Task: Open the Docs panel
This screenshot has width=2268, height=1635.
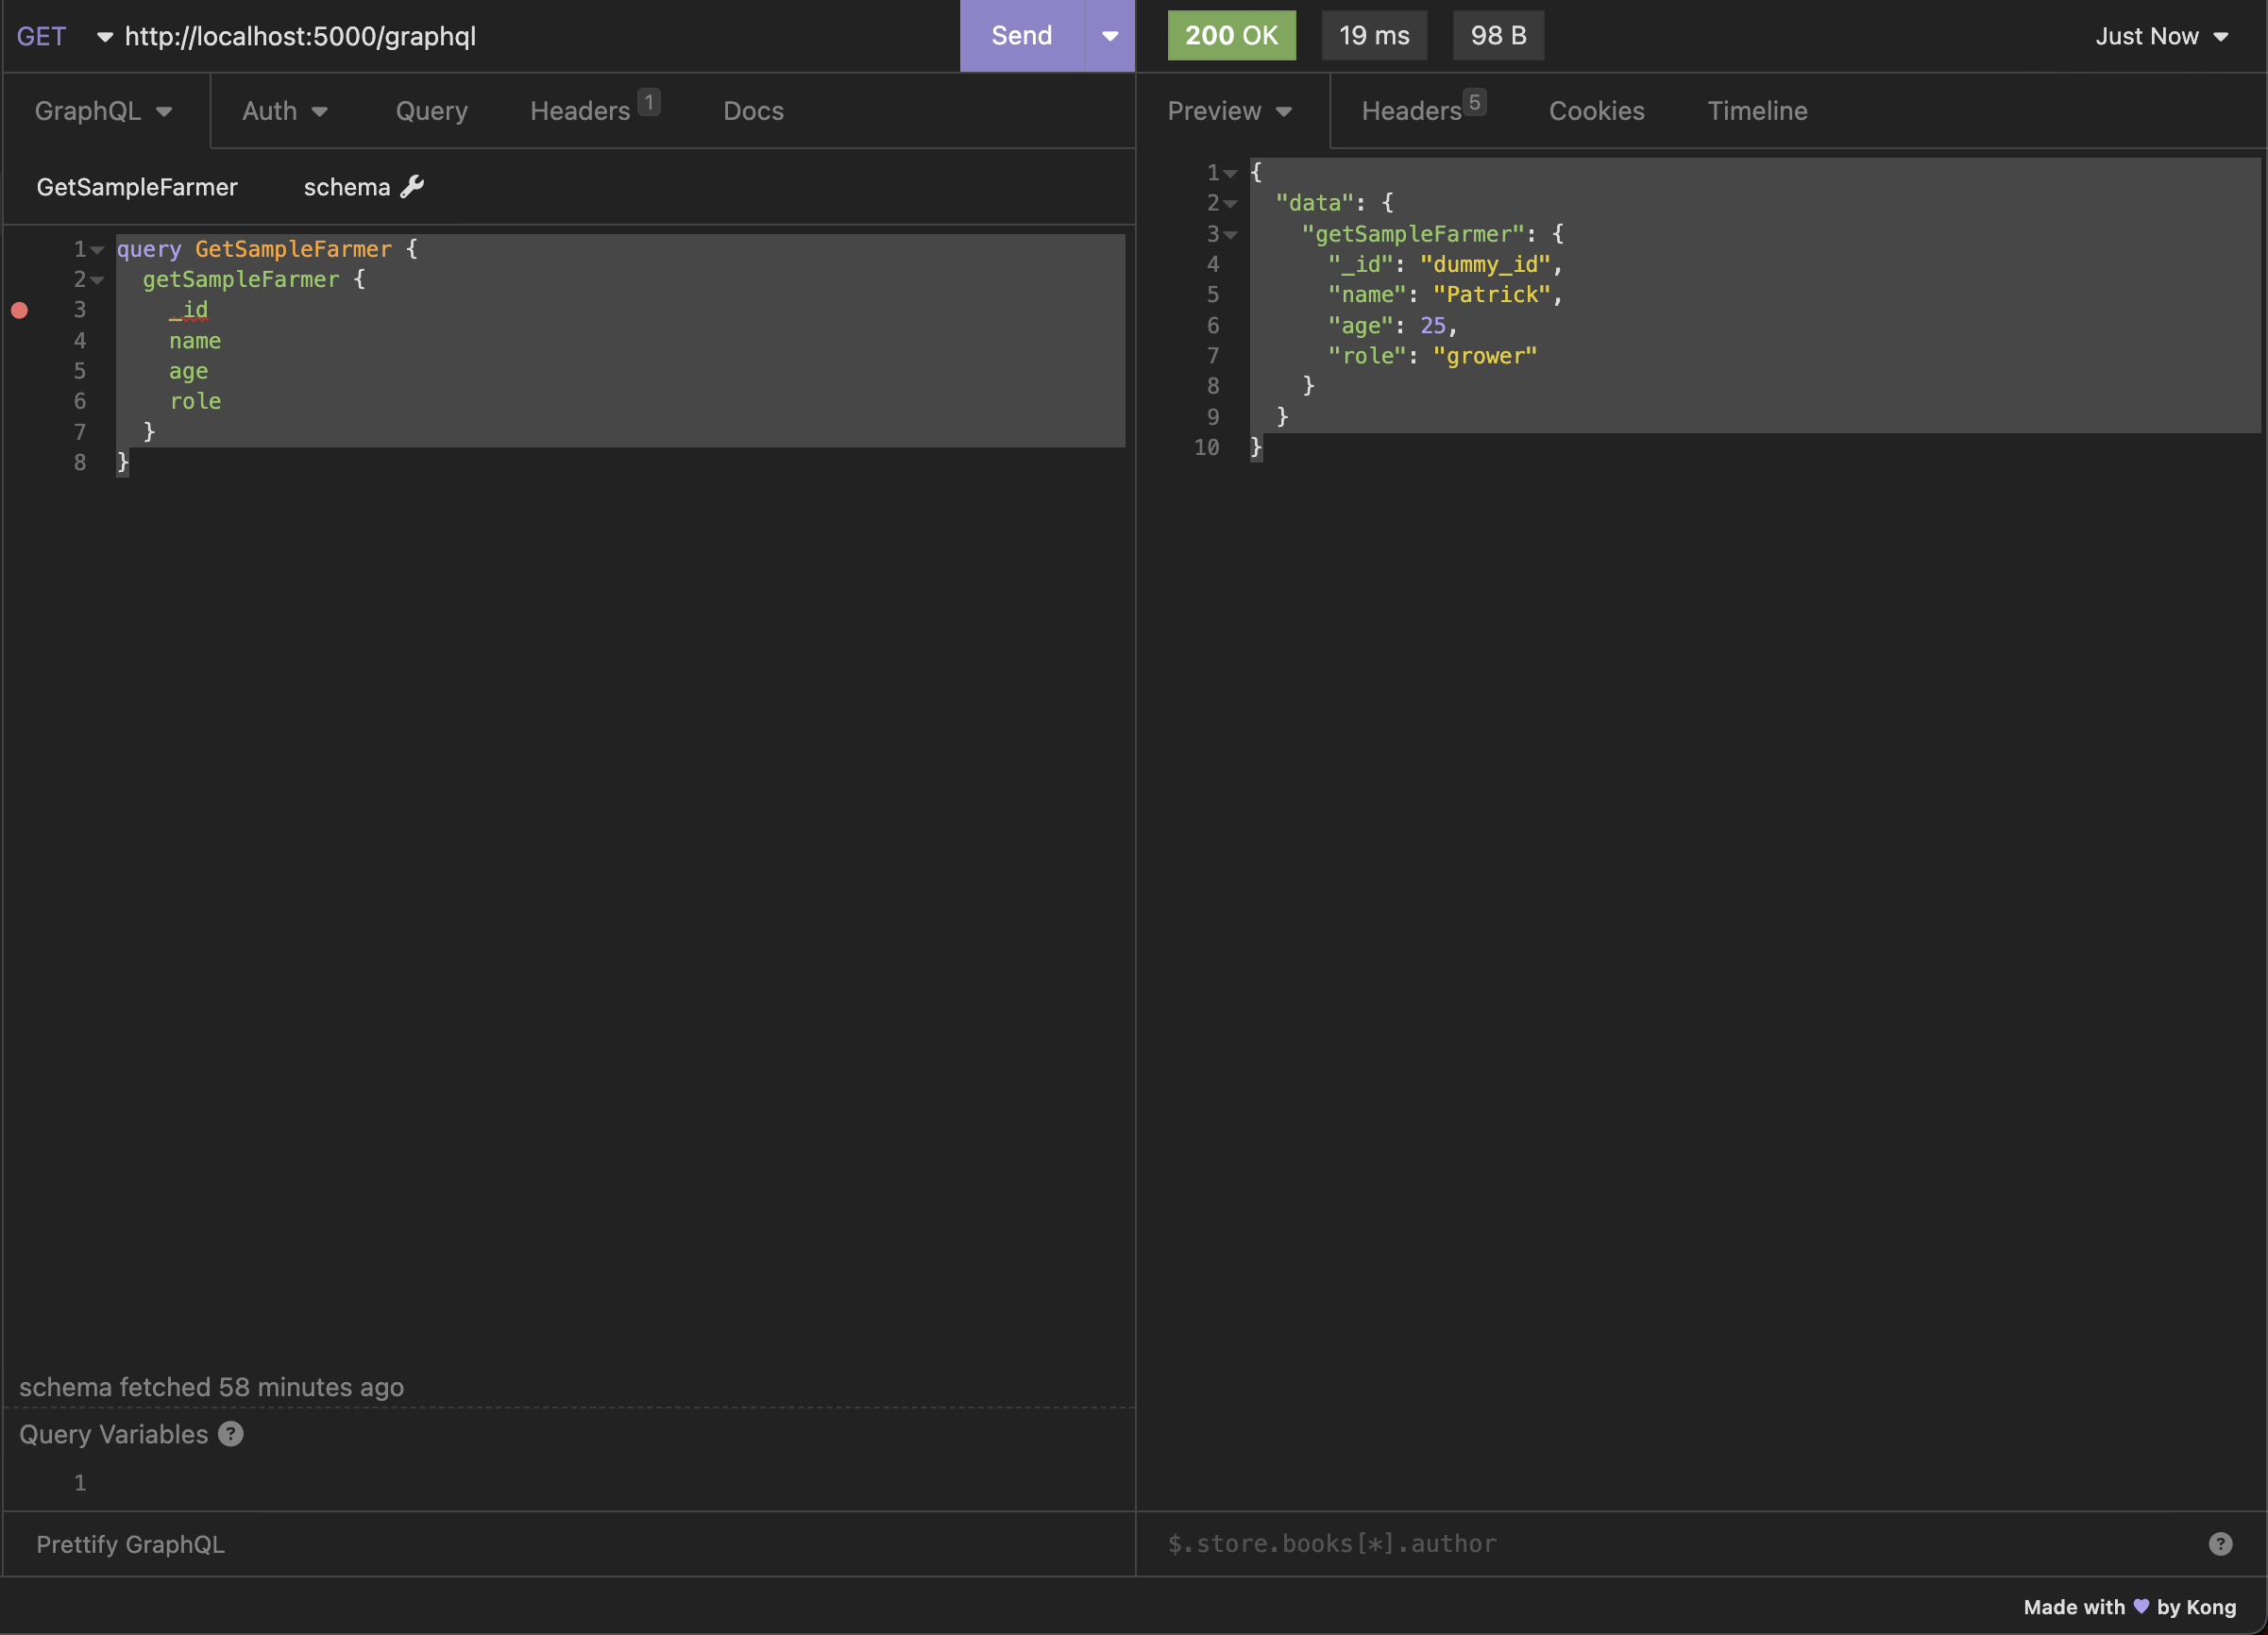Action: (752, 110)
